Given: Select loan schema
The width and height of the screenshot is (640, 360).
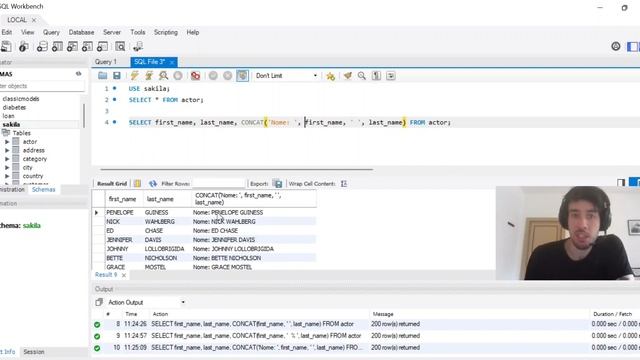Looking at the screenshot, I should tap(9, 116).
